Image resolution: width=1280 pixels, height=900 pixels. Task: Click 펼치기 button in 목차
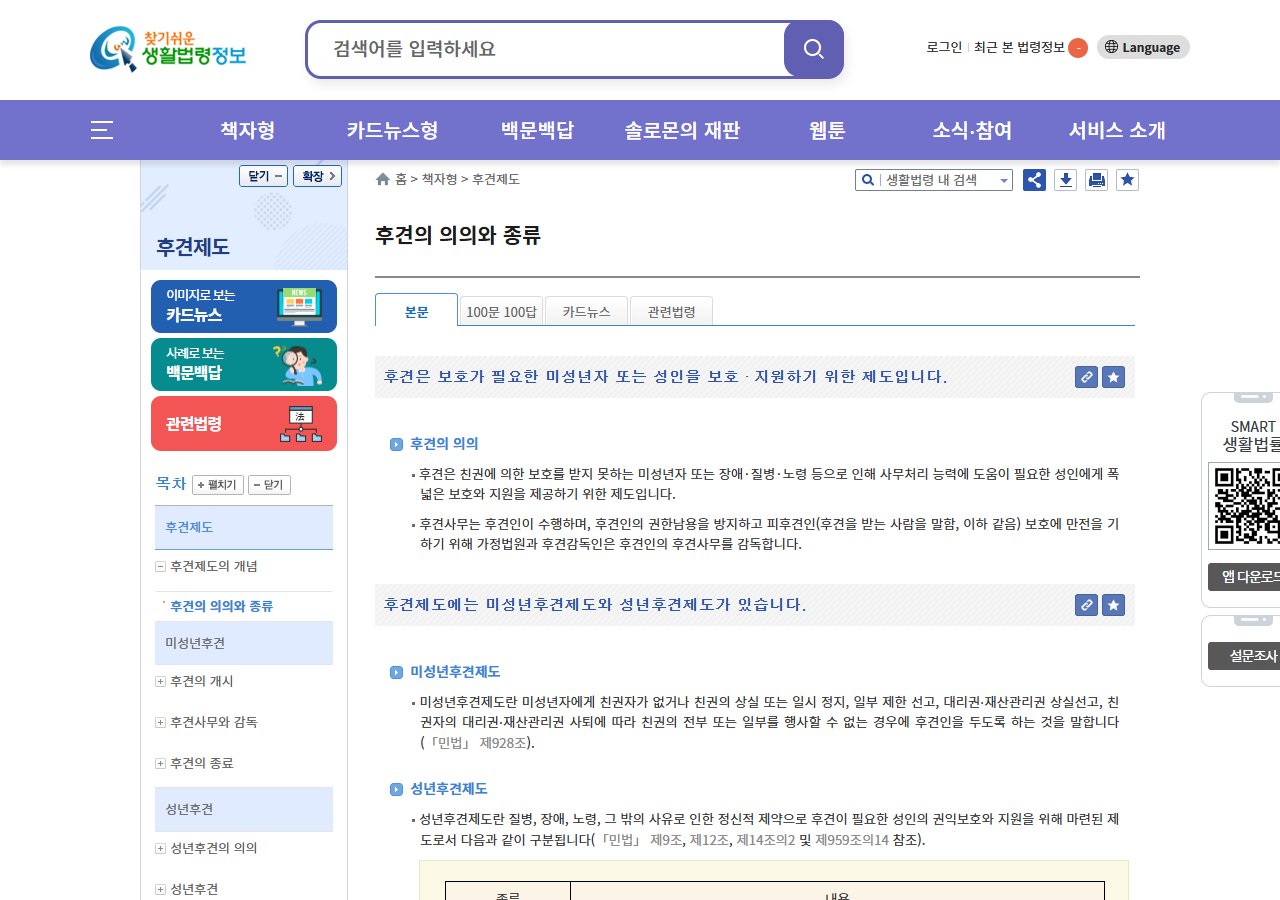point(218,485)
